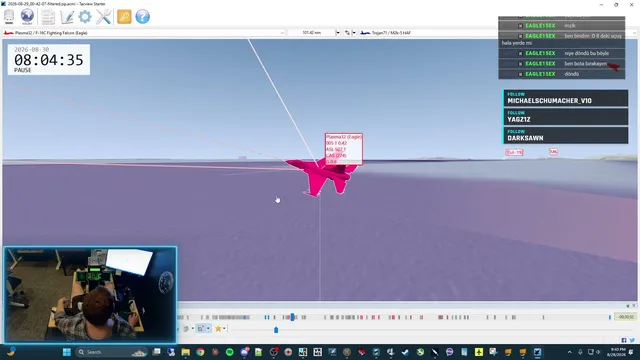Screen dimensions: 640x360
Task: Click chat message 'niye döndü bu böyle'
Action: [586, 53]
